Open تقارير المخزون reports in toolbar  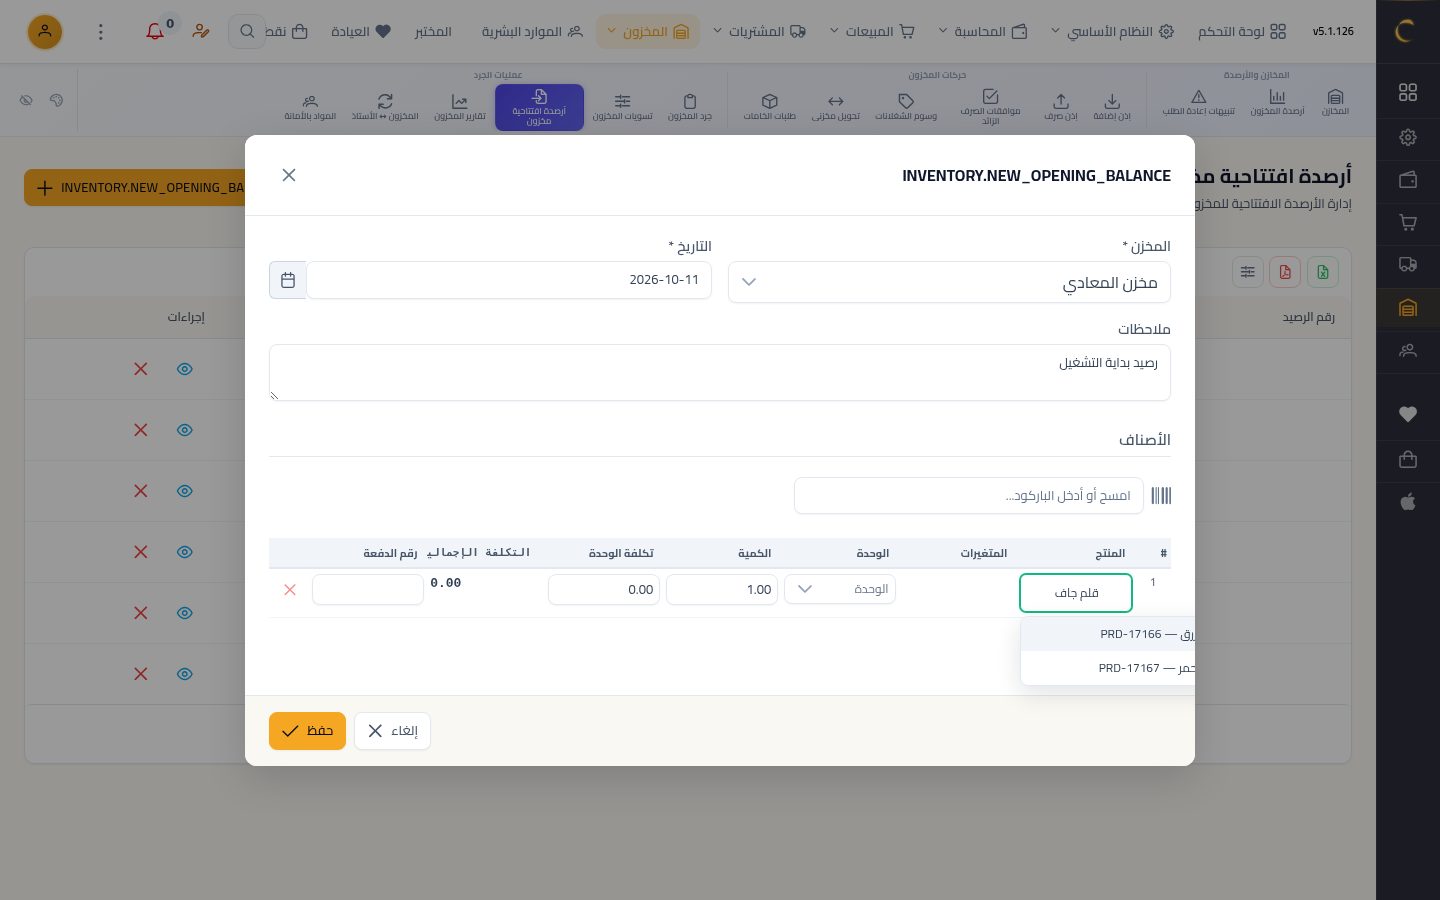460,107
